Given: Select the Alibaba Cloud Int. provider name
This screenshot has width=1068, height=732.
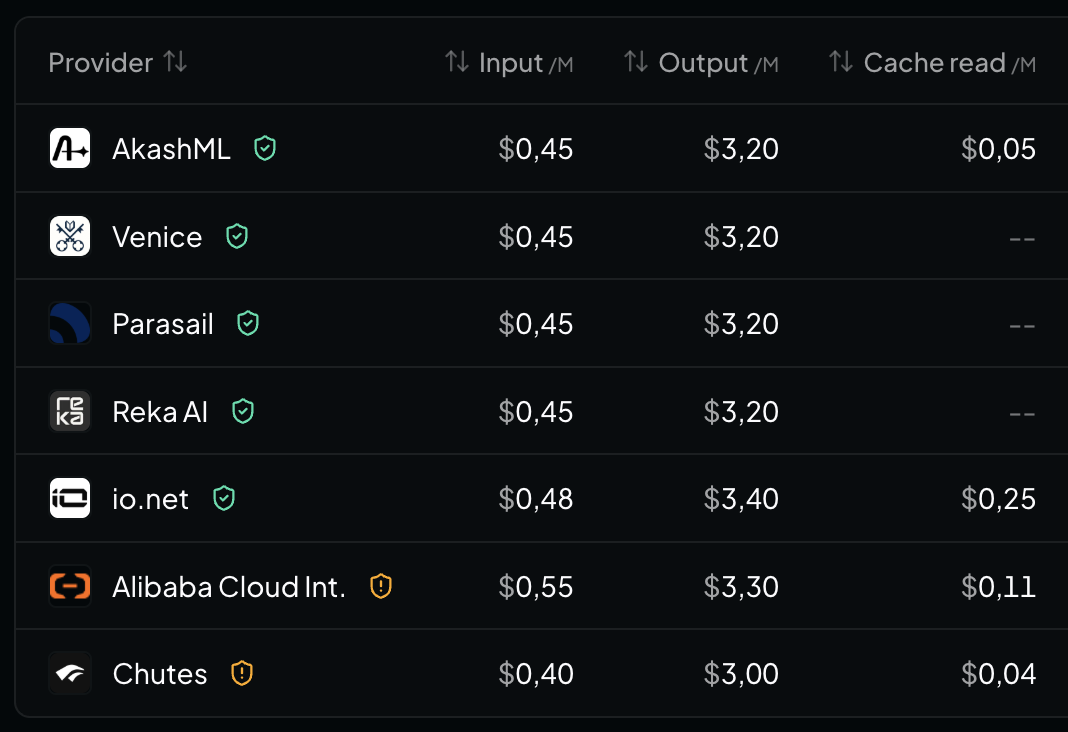Looking at the screenshot, I should pos(229,587).
